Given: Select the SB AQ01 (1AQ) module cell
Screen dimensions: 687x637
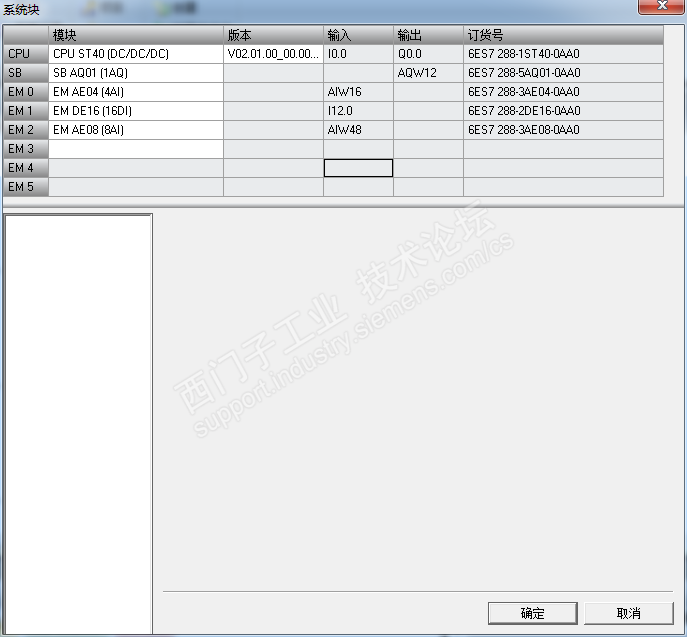Looking at the screenshot, I should coord(136,73).
